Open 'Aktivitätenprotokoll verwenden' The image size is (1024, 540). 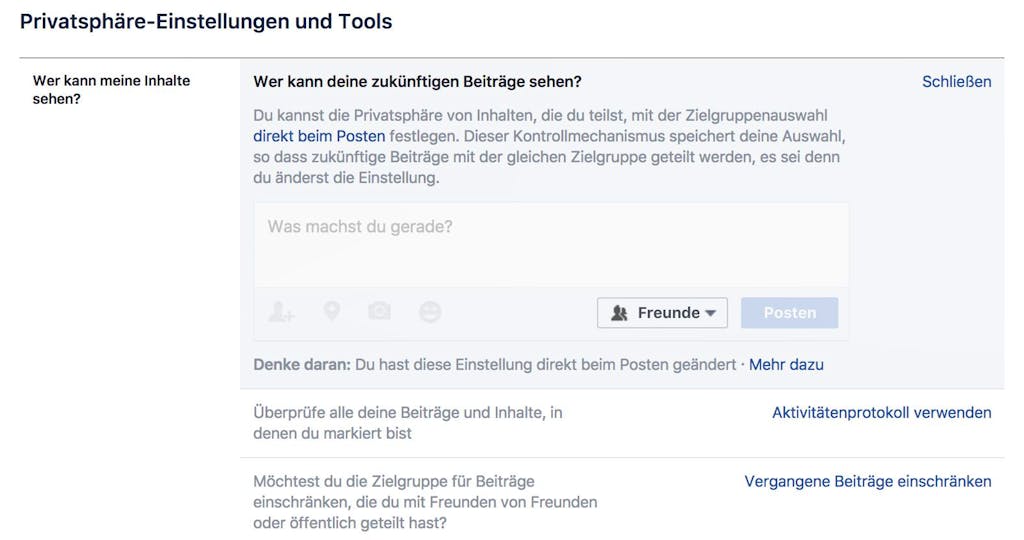click(x=882, y=413)
